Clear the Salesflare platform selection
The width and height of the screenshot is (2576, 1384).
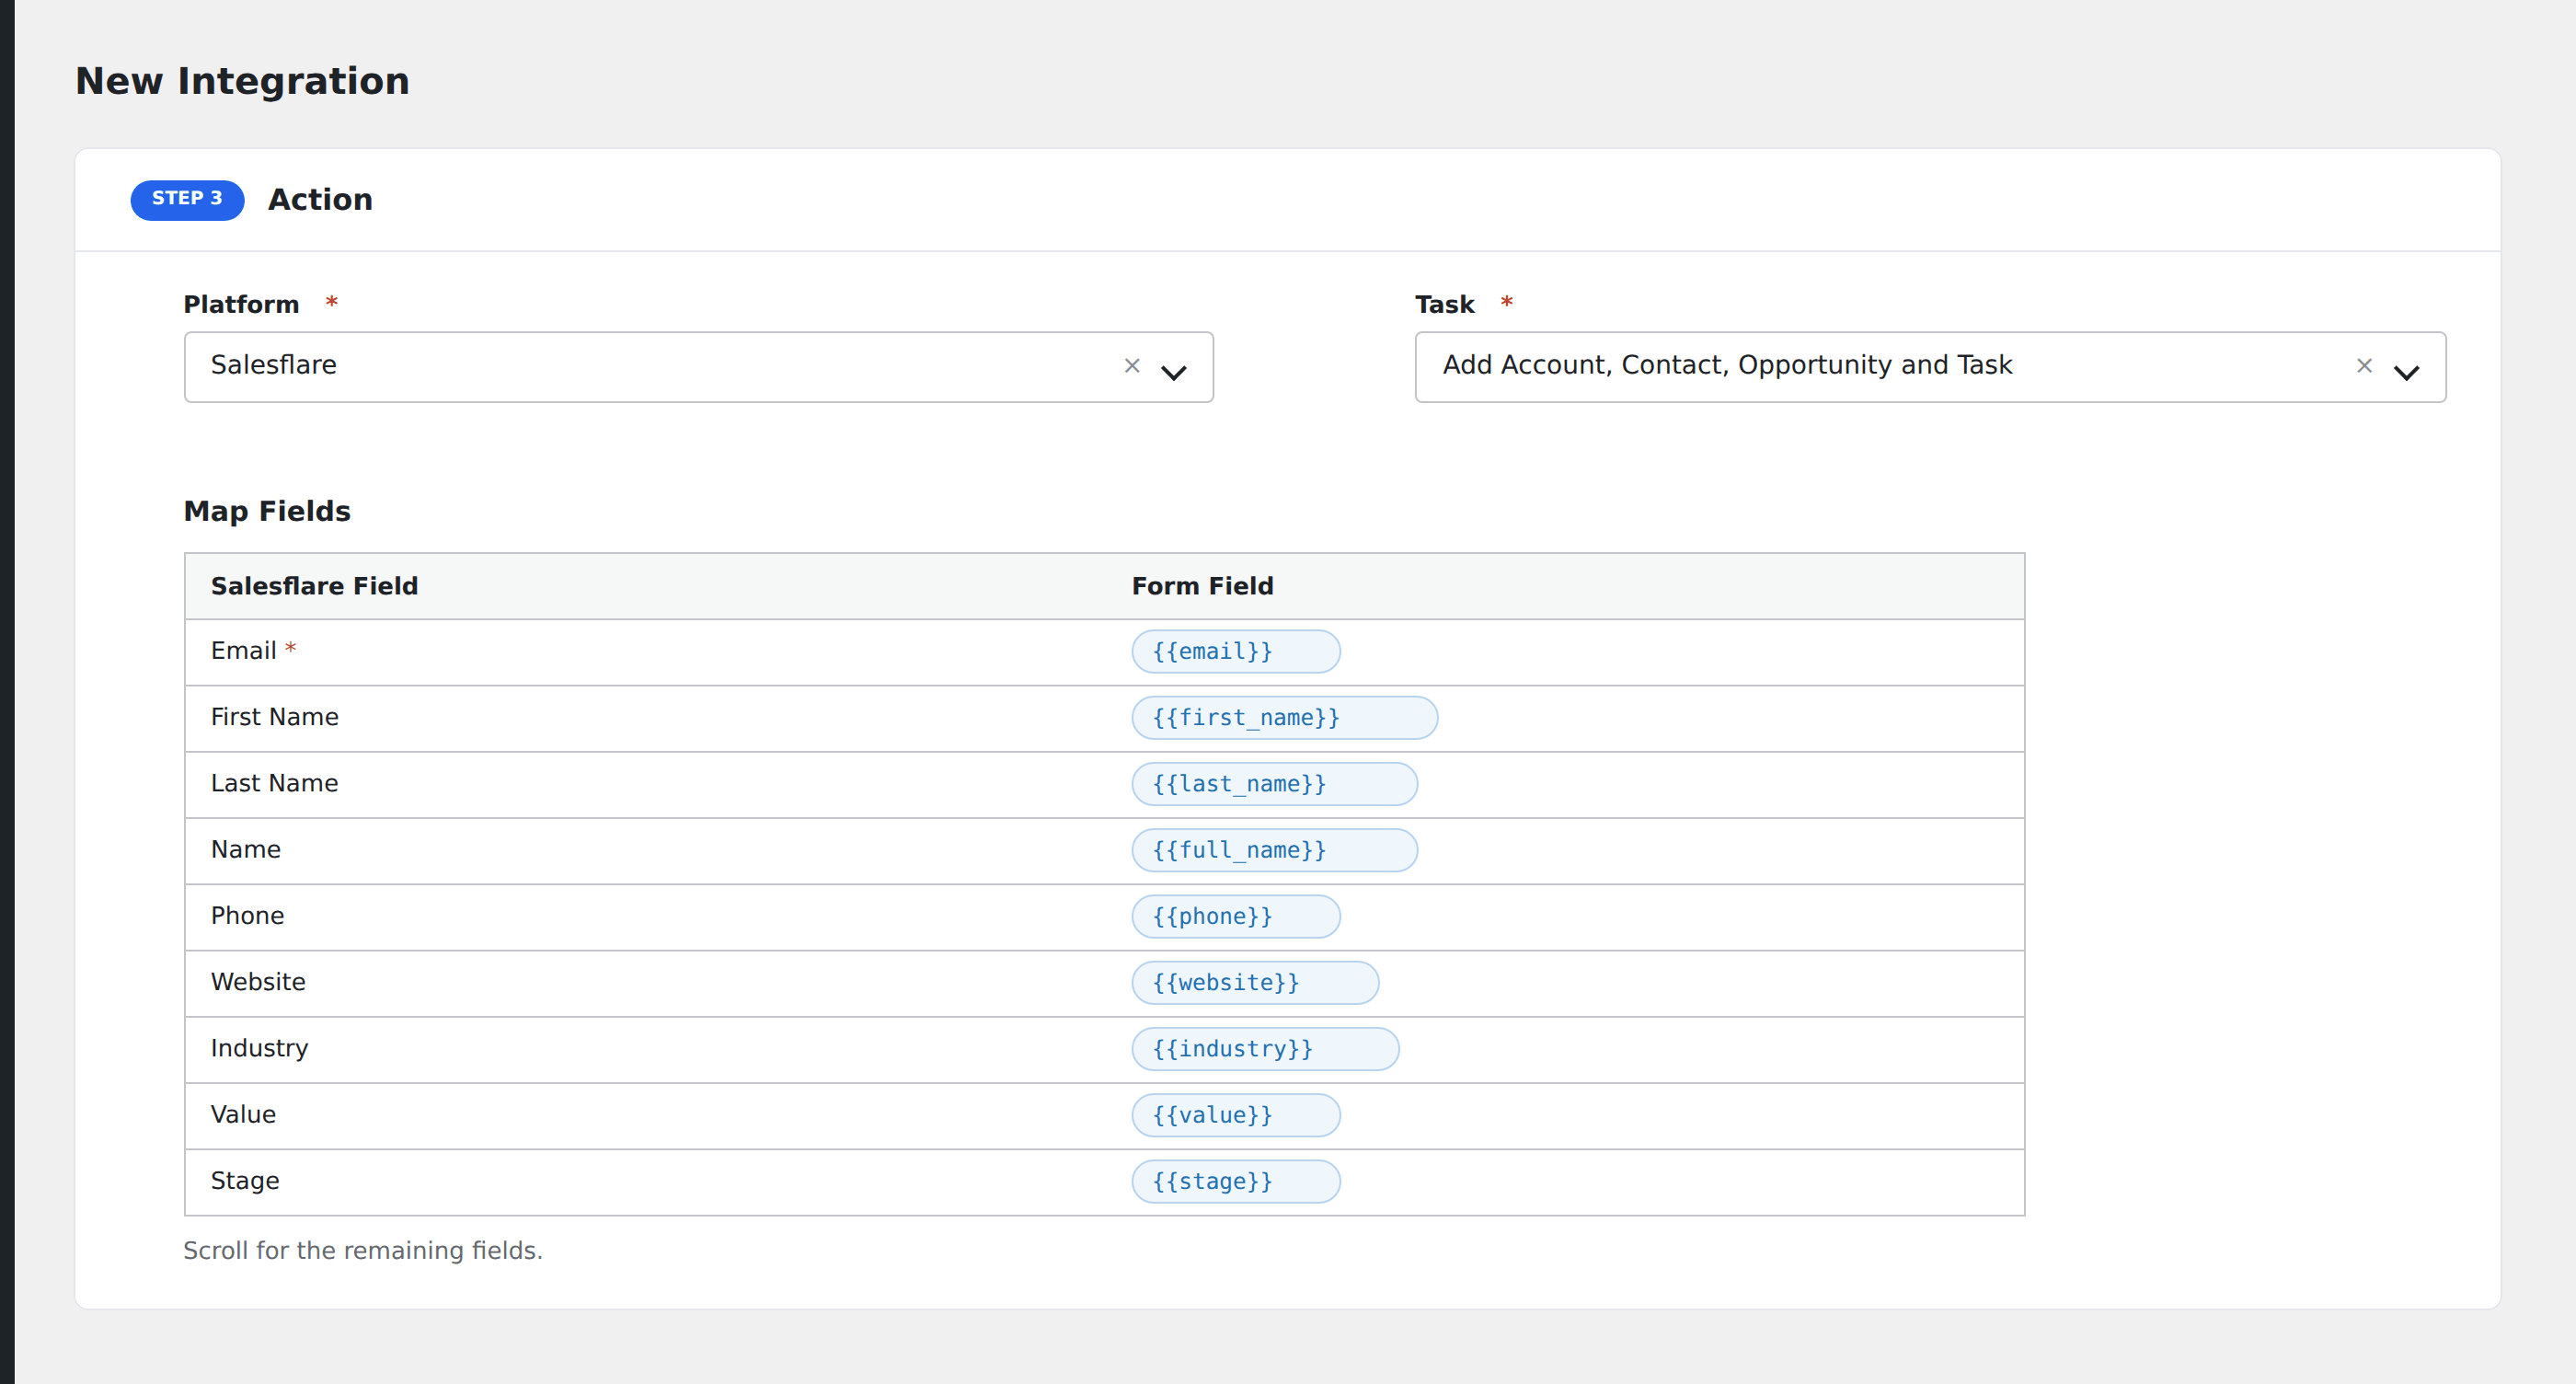click(x=1132, y=366)
